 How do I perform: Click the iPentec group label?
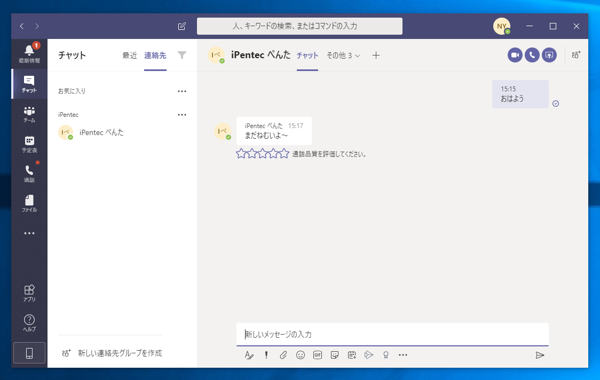pyautogui.click(x=68, y=115)
